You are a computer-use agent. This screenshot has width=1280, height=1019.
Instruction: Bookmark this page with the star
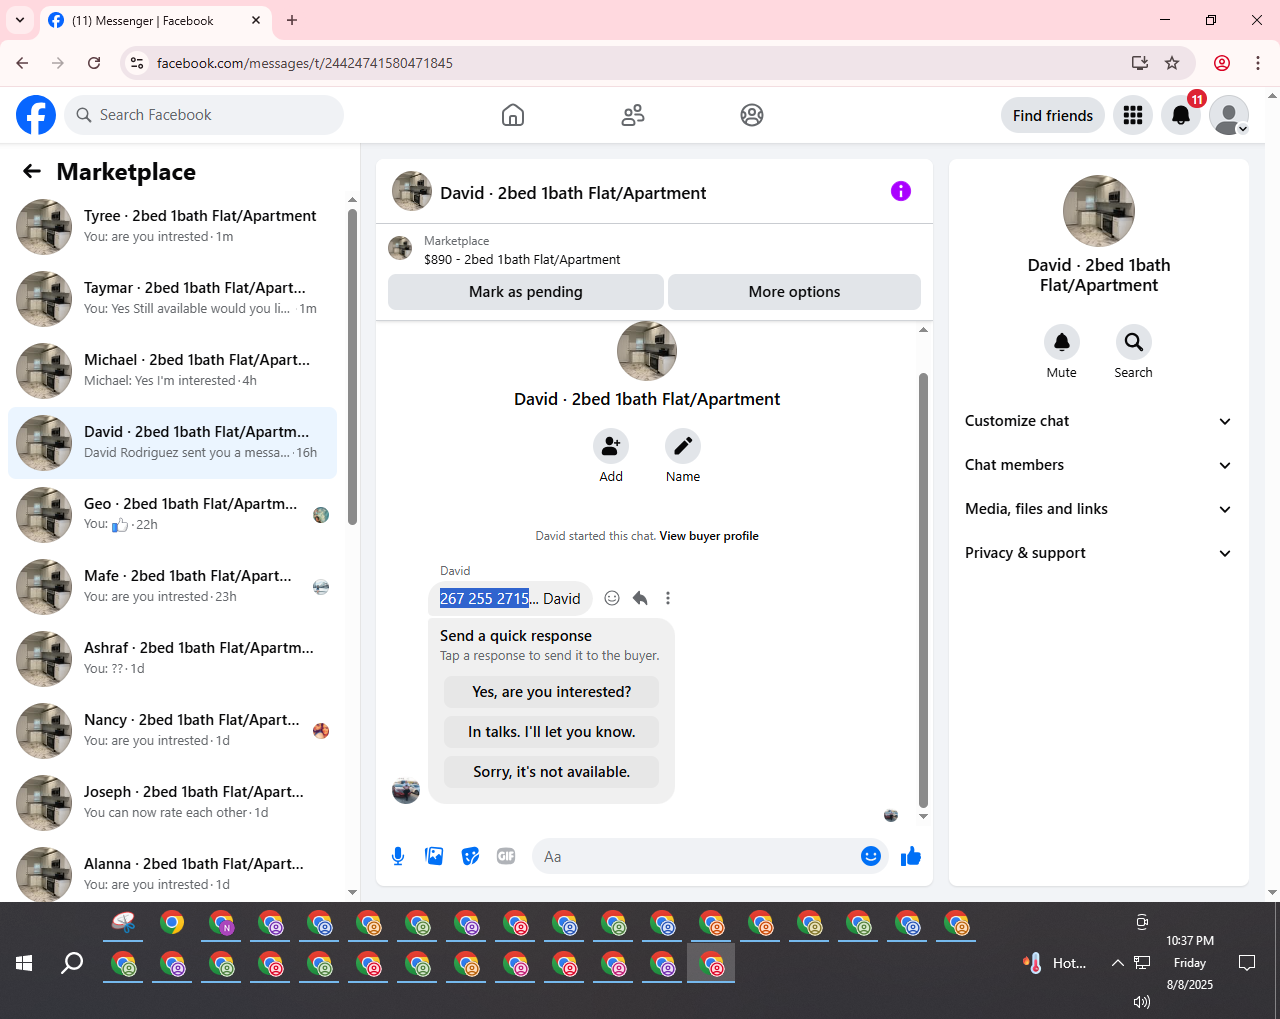coord(1172,63)
